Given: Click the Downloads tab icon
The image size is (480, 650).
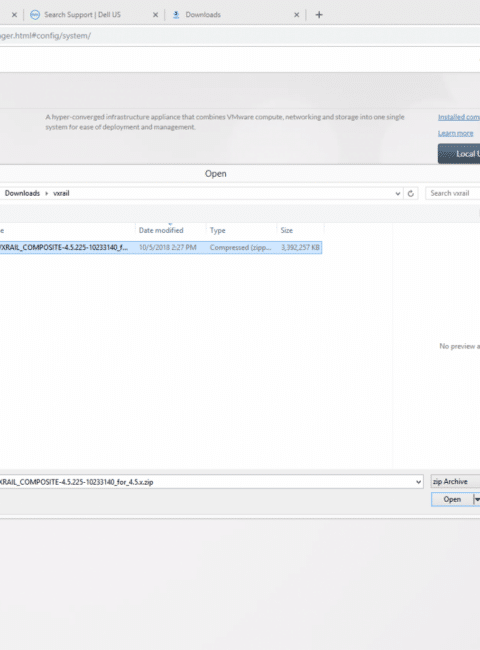Looking at the screenshot, I should (176, 15).
